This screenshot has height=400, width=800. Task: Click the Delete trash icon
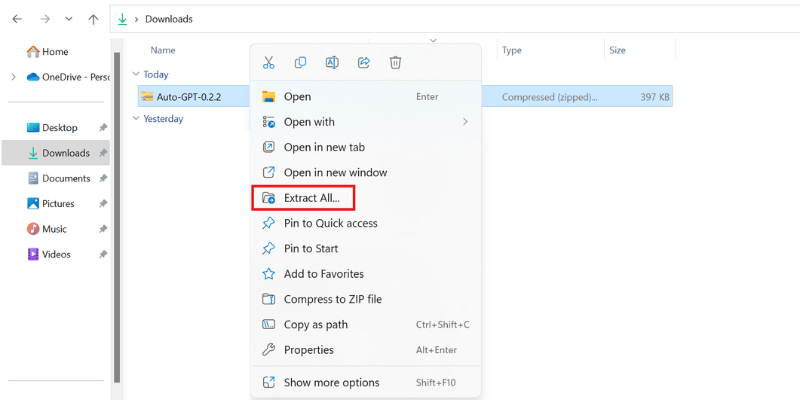tap(395, 62)
